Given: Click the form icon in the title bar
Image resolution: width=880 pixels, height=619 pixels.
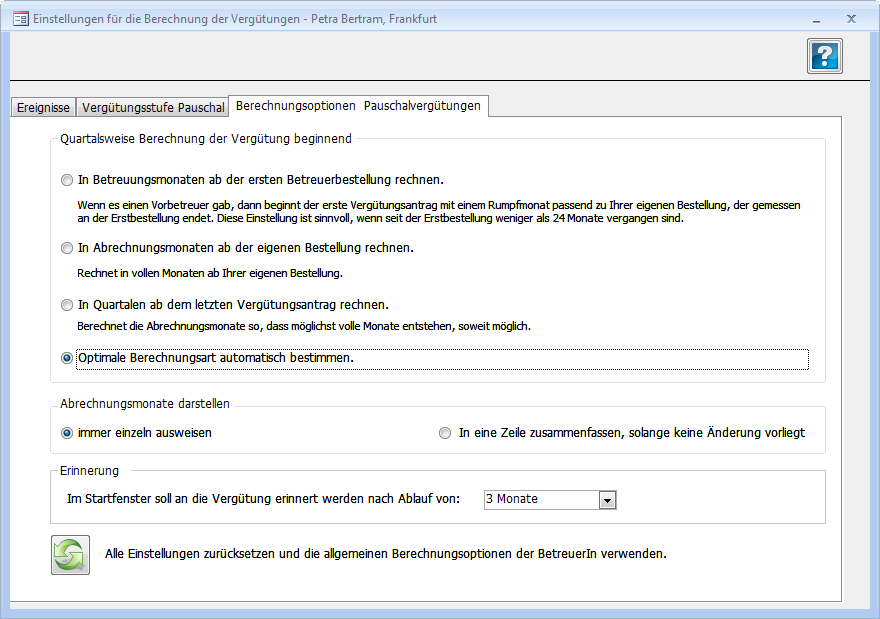Looking at the screenshot, I should (x=21, y=19).
